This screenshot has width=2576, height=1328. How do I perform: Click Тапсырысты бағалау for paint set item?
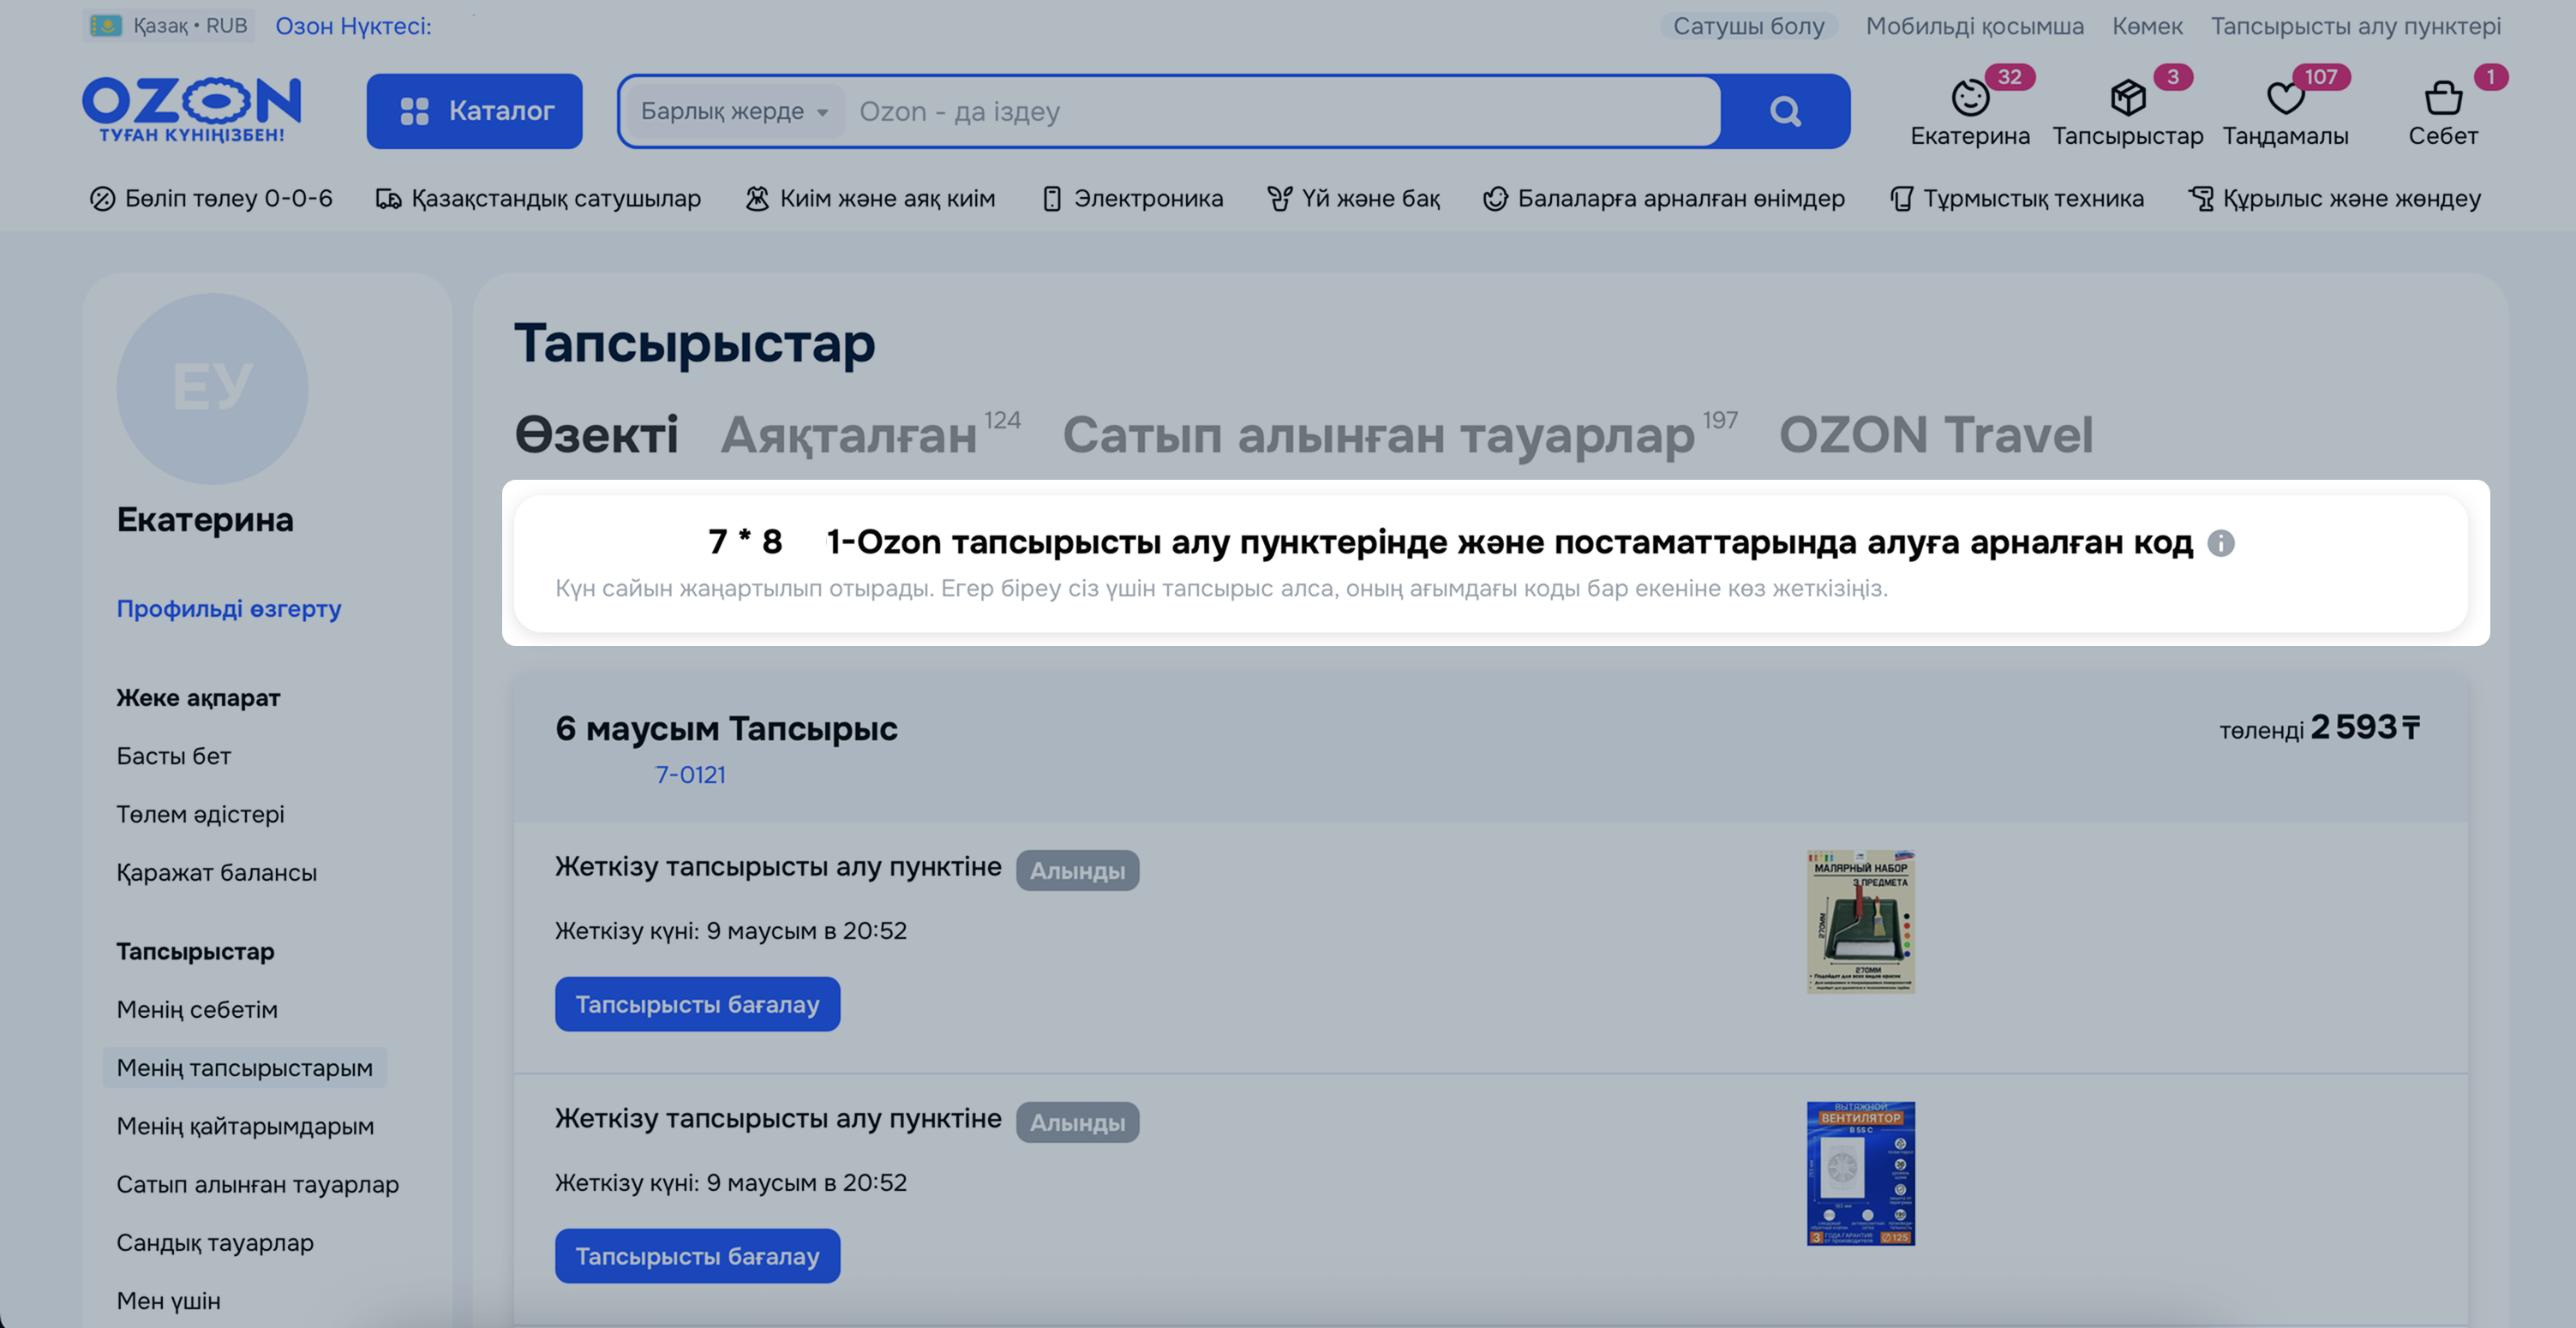tap(697, 1004)
